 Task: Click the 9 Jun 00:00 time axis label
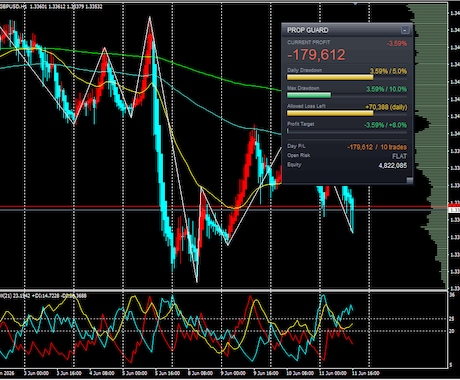233,373
